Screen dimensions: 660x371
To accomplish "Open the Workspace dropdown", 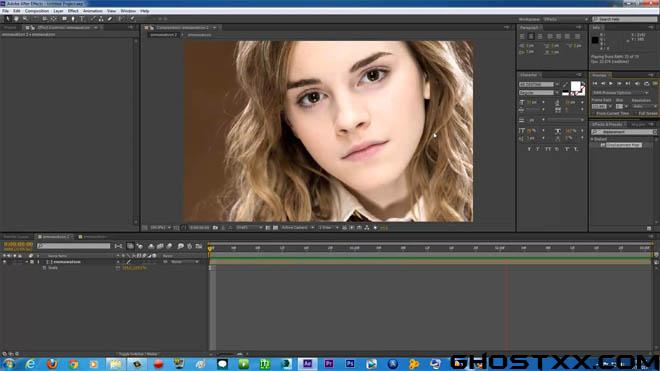I will 565,19.
